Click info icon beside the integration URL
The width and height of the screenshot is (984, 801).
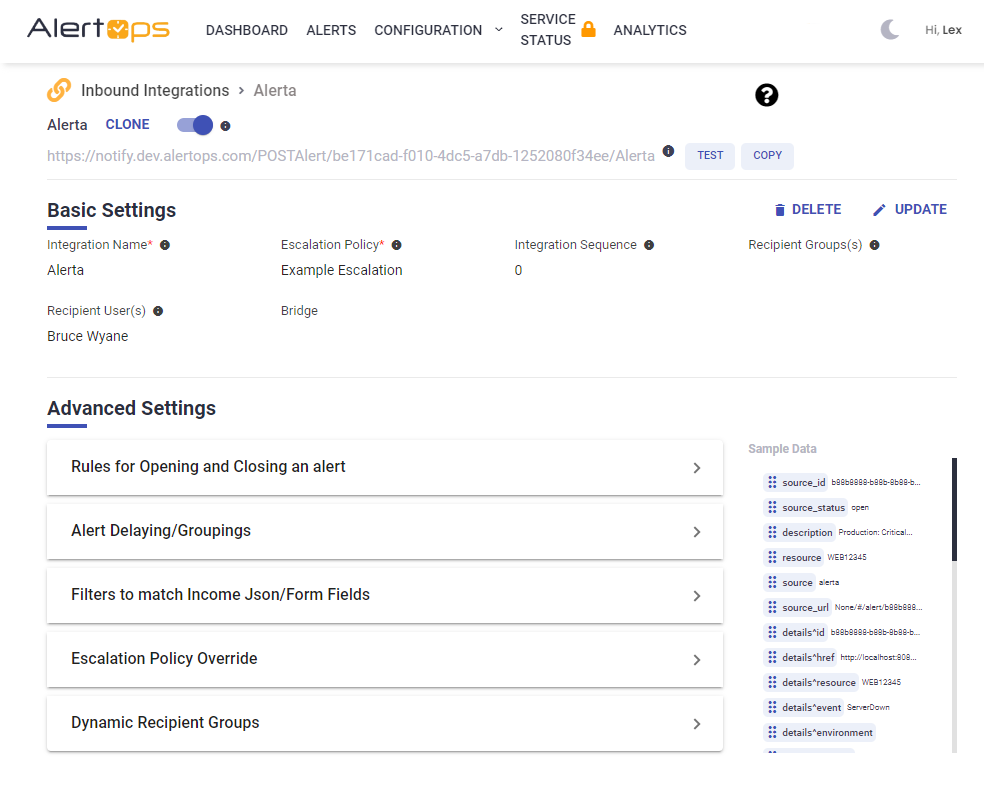coord(668,151)
